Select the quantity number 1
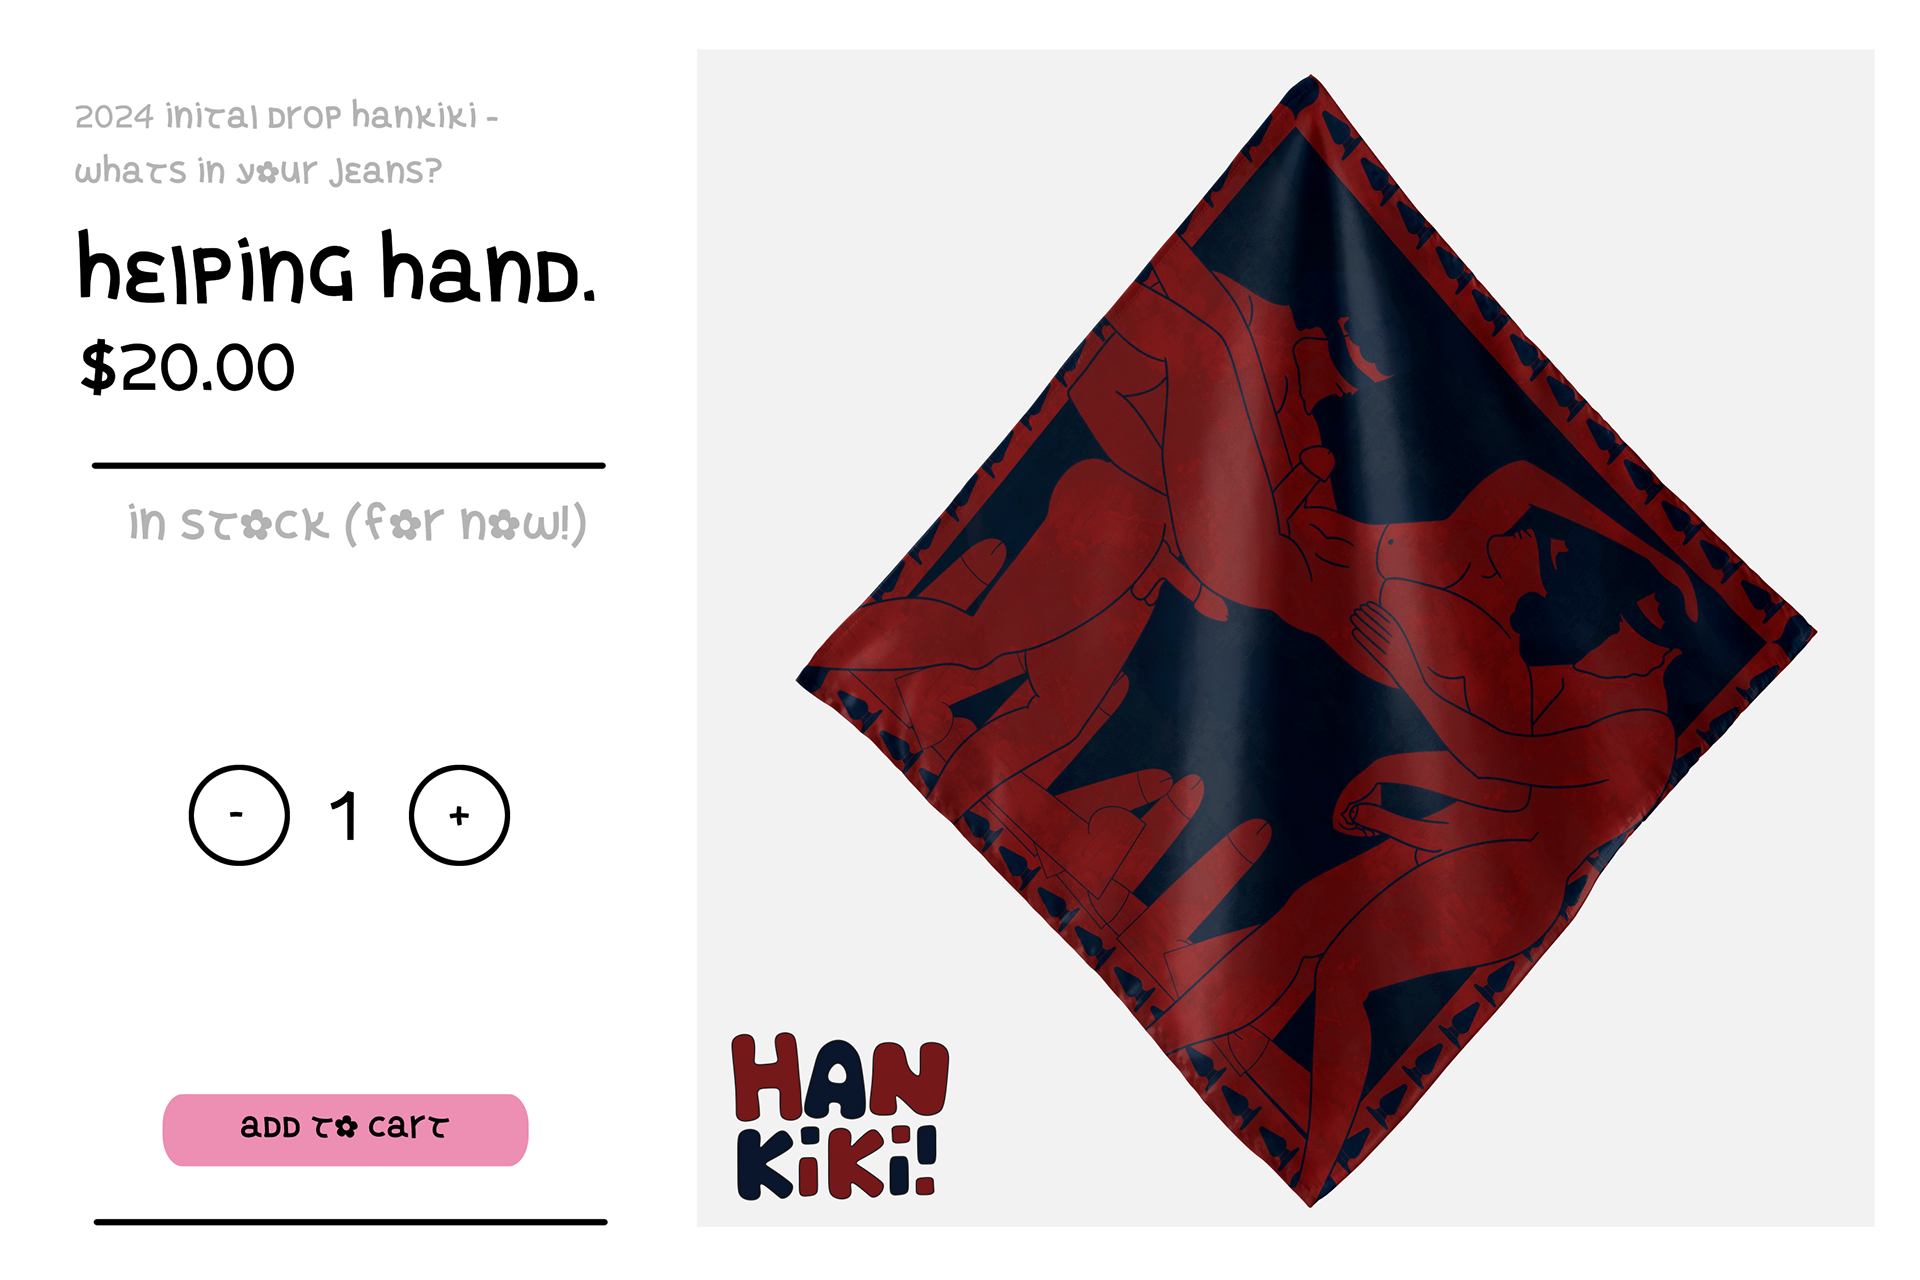The height and width of the screenshot is (1280, 1920). point(345,816)
